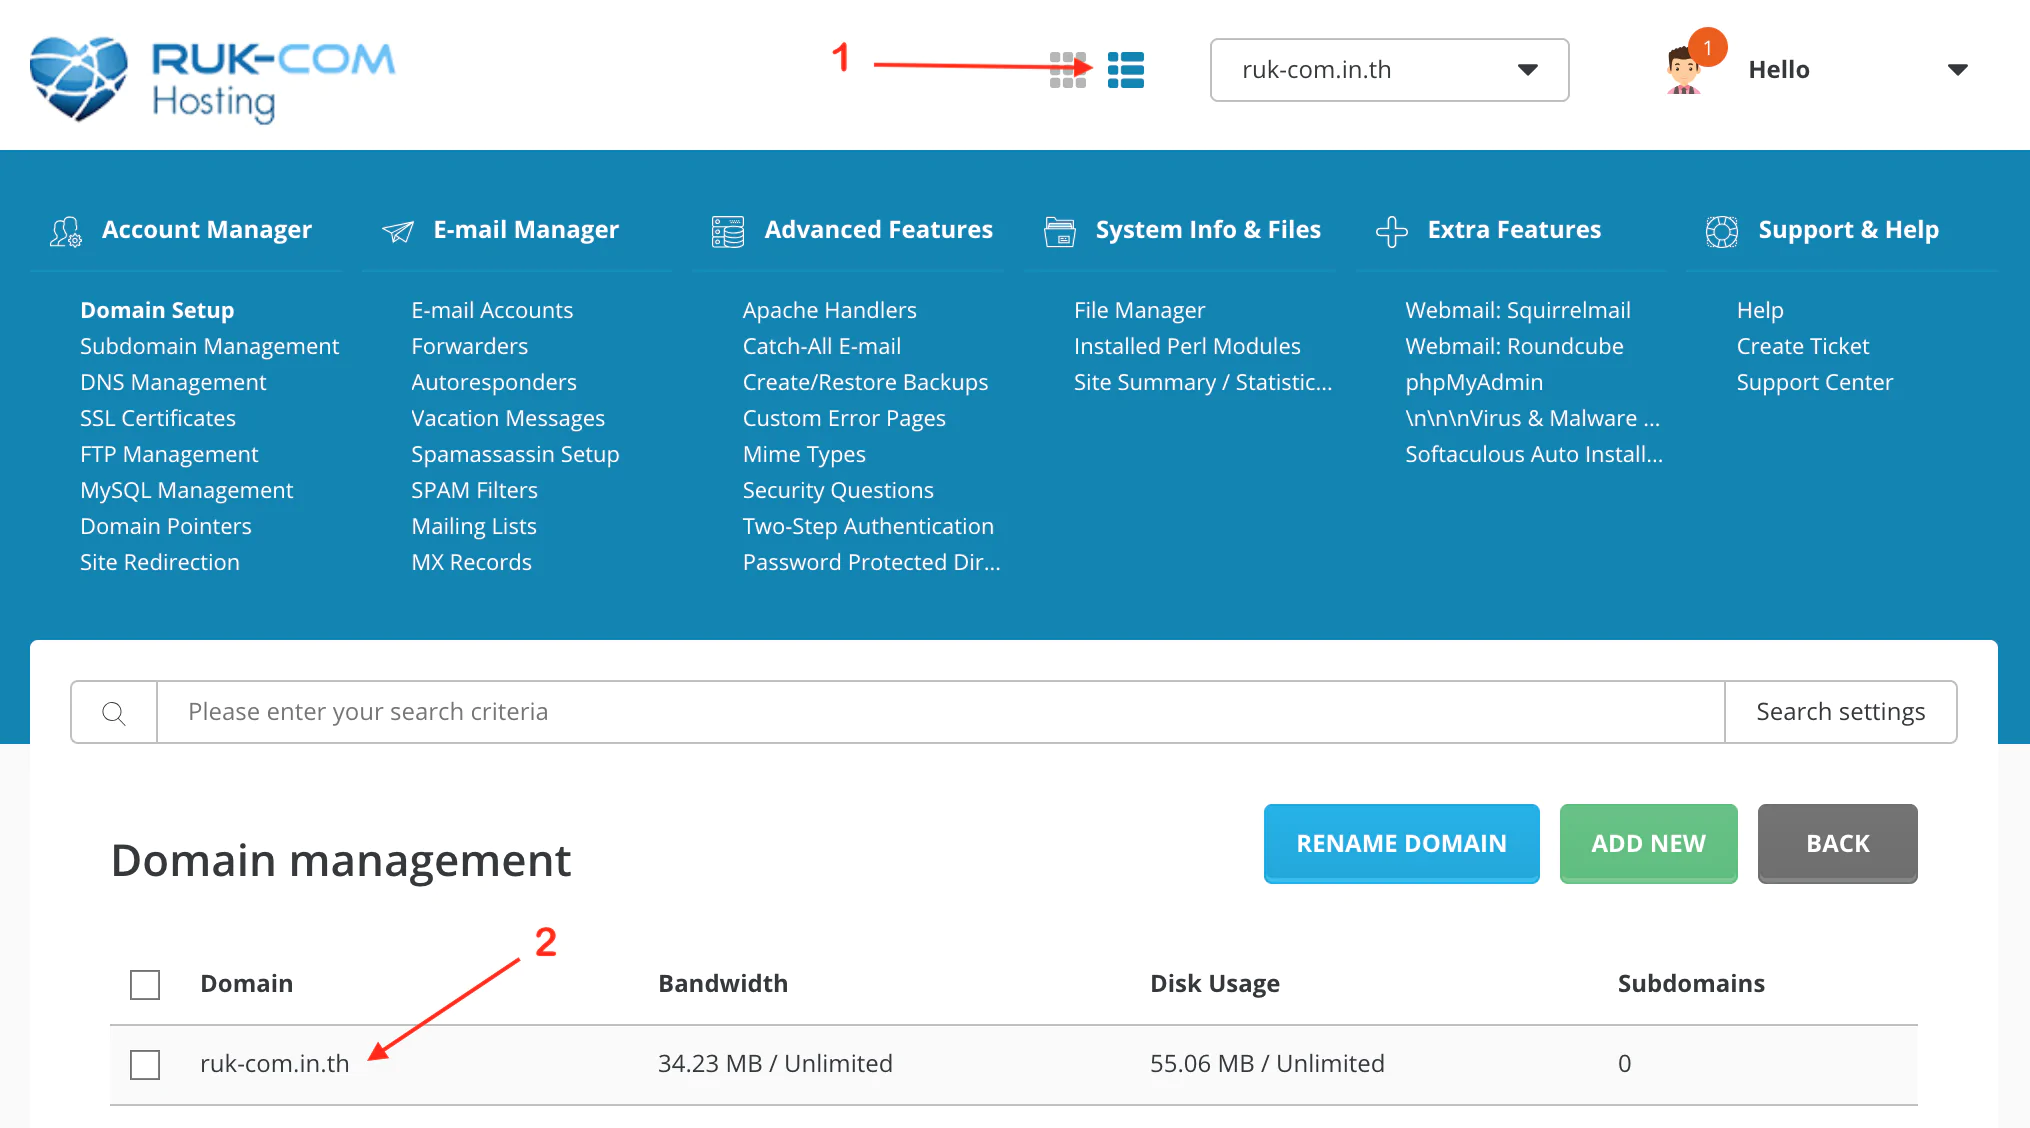Click the System Info & Files folder icon
Screen dimensions: 2030x1128
[x=1060, y=231]
